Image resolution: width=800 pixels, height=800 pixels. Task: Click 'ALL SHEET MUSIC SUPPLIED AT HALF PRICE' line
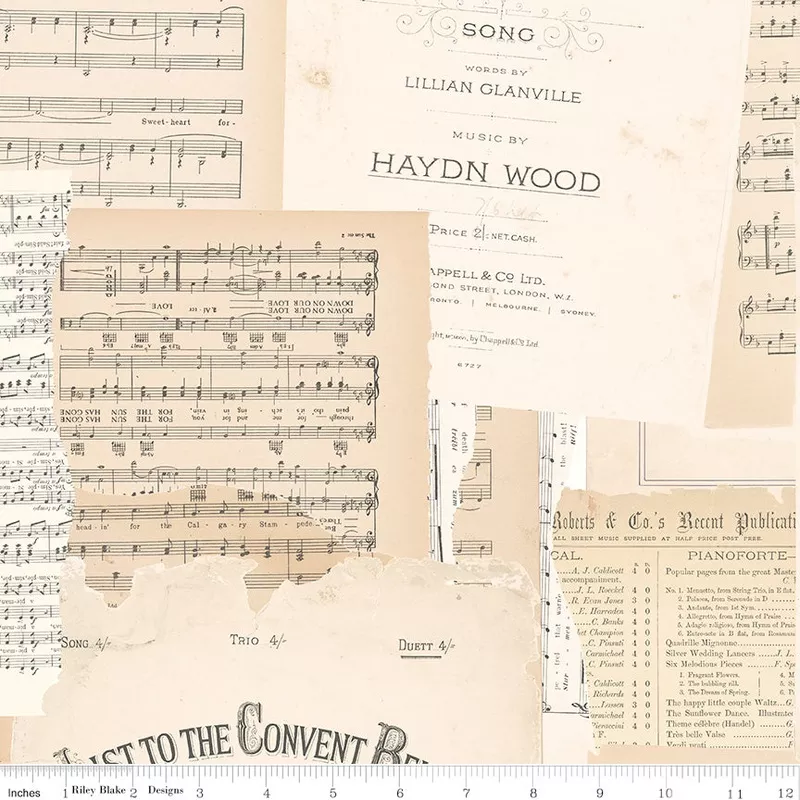658,538
